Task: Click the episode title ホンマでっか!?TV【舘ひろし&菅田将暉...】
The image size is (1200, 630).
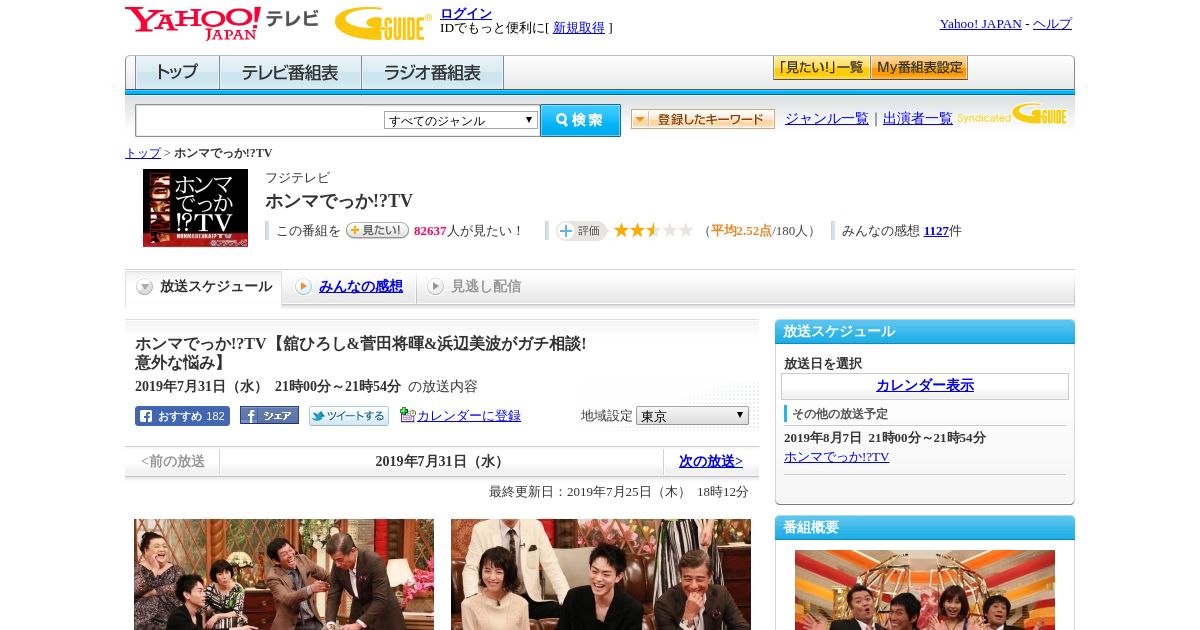Action: [361, 353]
